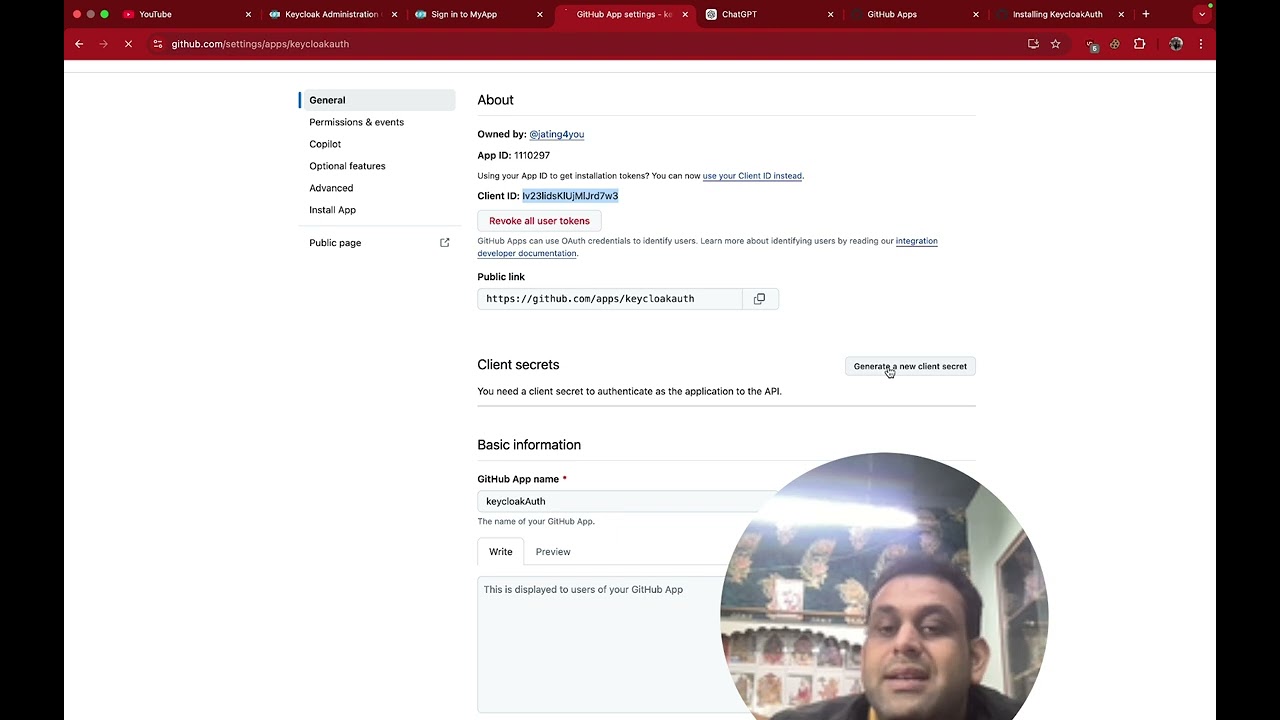The height and width of the screenshot is (720, 1280).
Task: Open the Advanced settings section
Action: 331,188
